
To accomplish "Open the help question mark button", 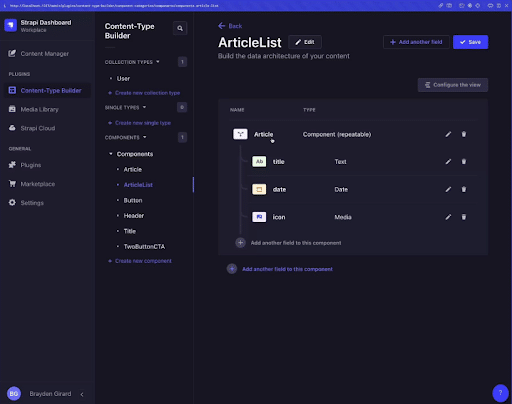I will 500,393.
